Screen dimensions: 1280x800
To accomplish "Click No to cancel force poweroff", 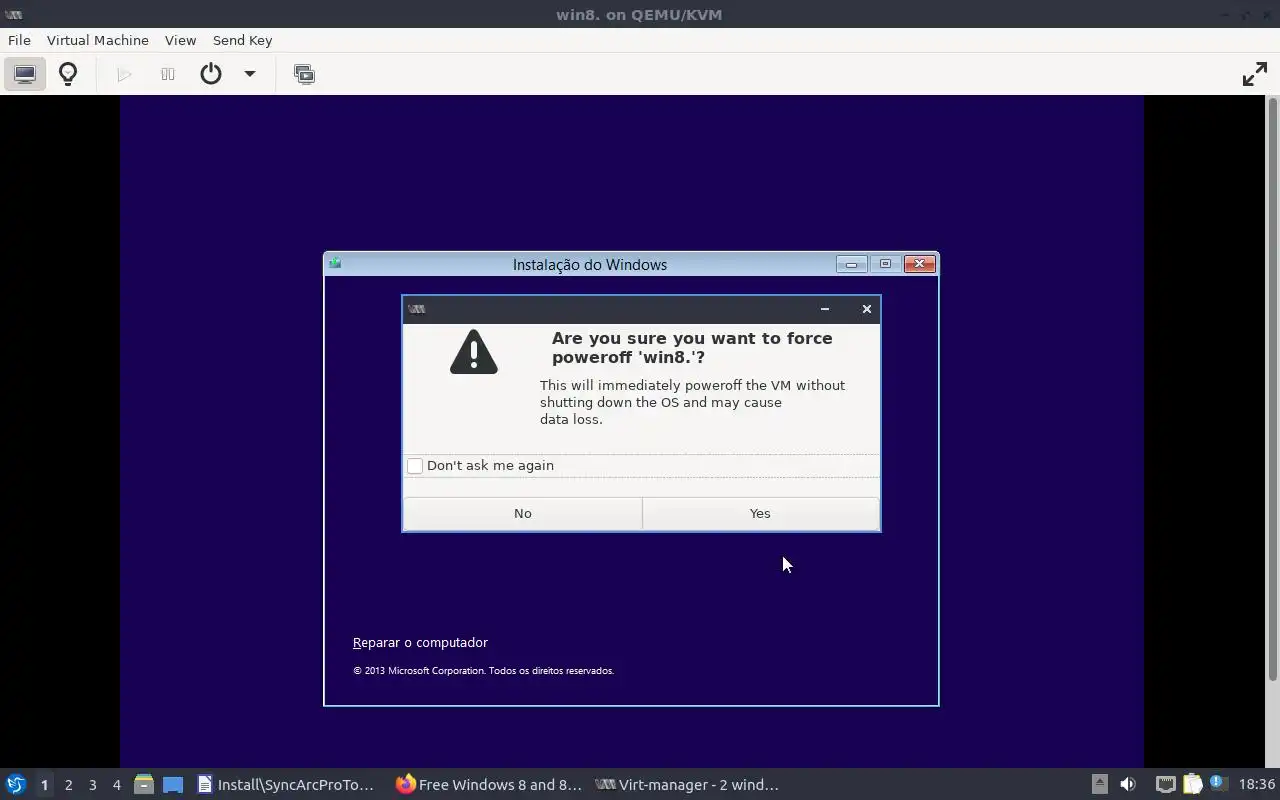I will tap(522, 513).
